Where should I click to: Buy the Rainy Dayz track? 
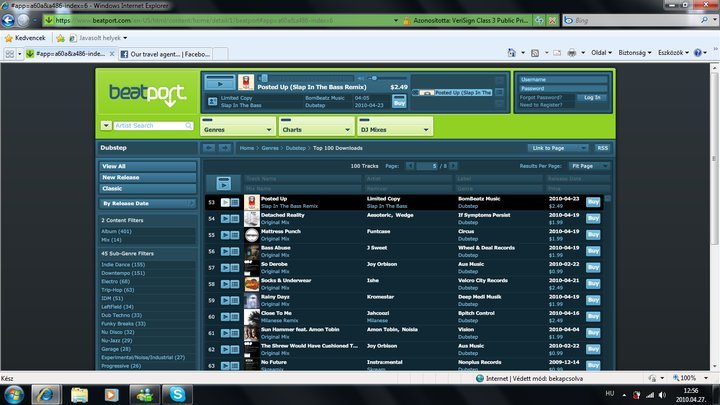[x=593, y=300]
